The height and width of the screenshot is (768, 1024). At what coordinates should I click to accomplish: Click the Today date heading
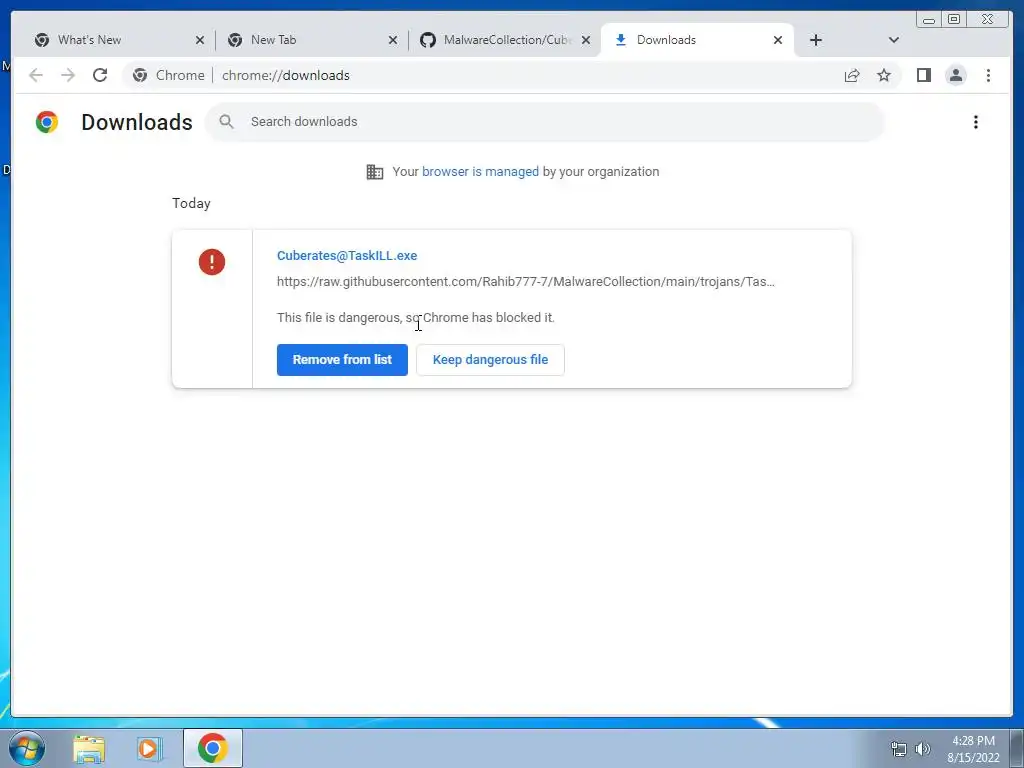click(191, 203)
